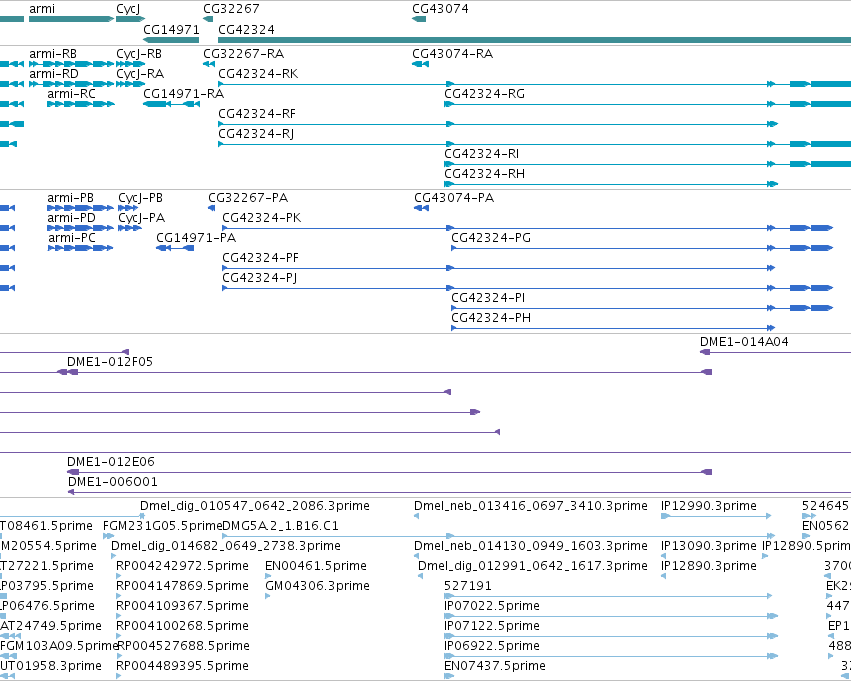Select Dmel_neb_013416_0697_3410.3prime label

click(531, 506)
